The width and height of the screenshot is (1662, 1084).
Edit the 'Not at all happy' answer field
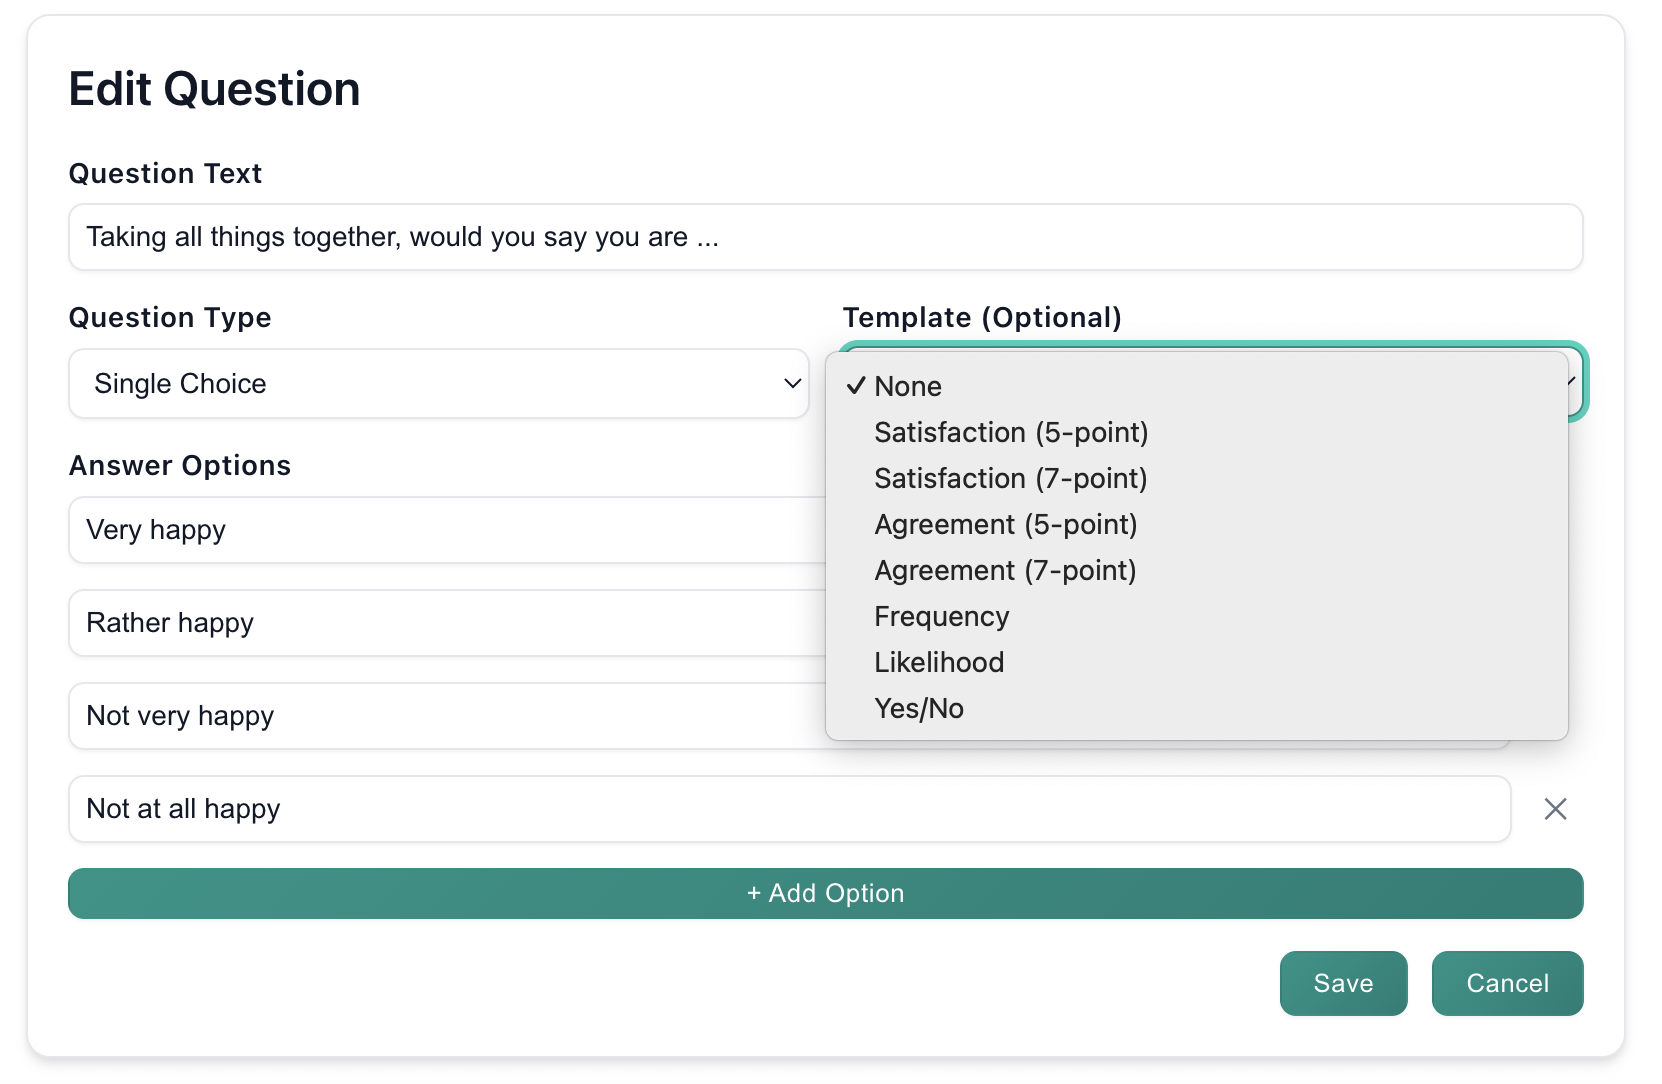point(790,809)
